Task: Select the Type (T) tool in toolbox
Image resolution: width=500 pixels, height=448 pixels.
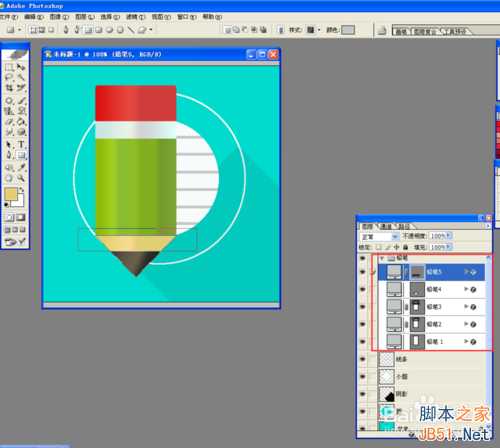Action: (x=21, y=144)
